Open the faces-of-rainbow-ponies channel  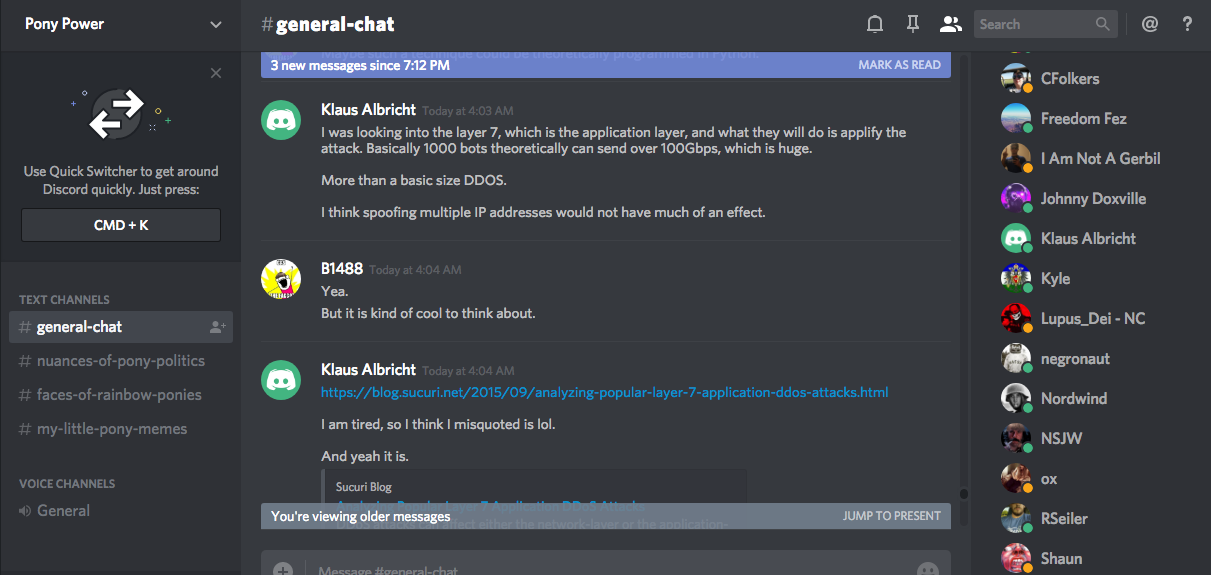119,395
